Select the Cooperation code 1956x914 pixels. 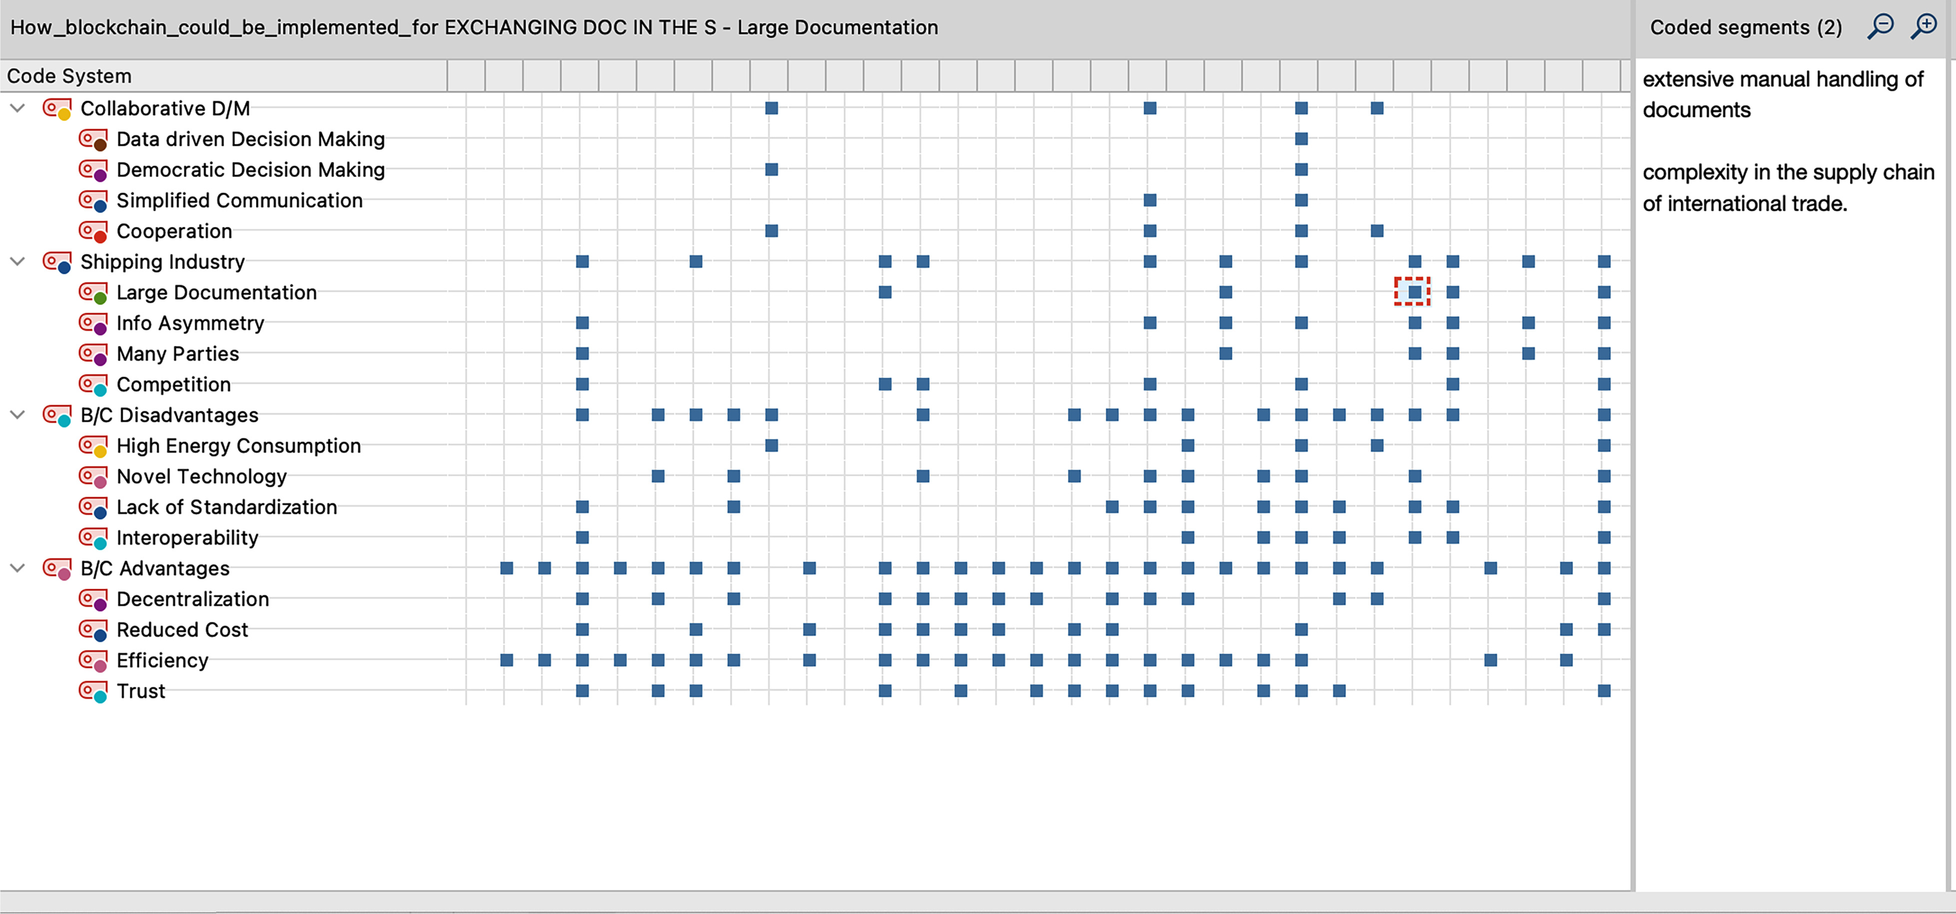[x=174, y=231]
